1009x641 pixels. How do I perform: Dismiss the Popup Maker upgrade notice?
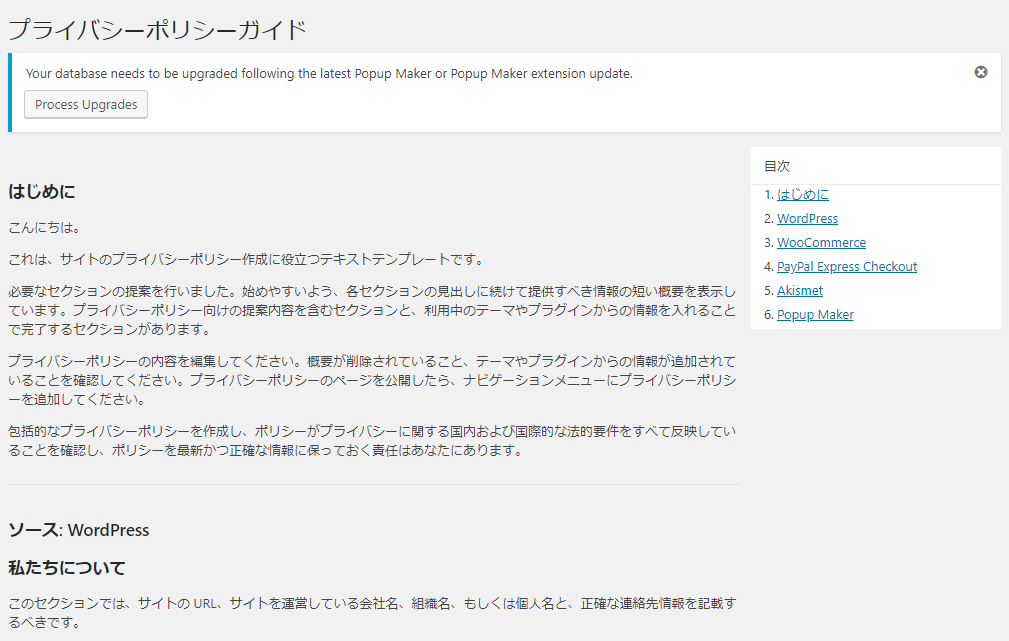tap(981, 72)
